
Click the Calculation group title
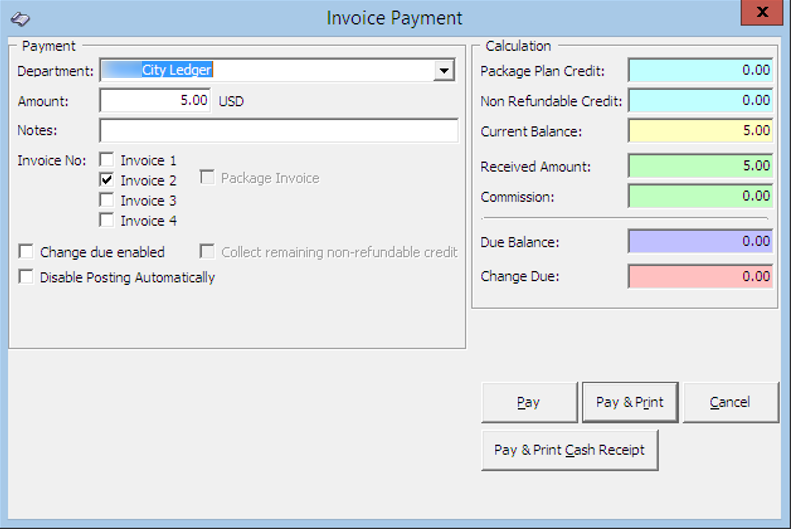[518, 46]
